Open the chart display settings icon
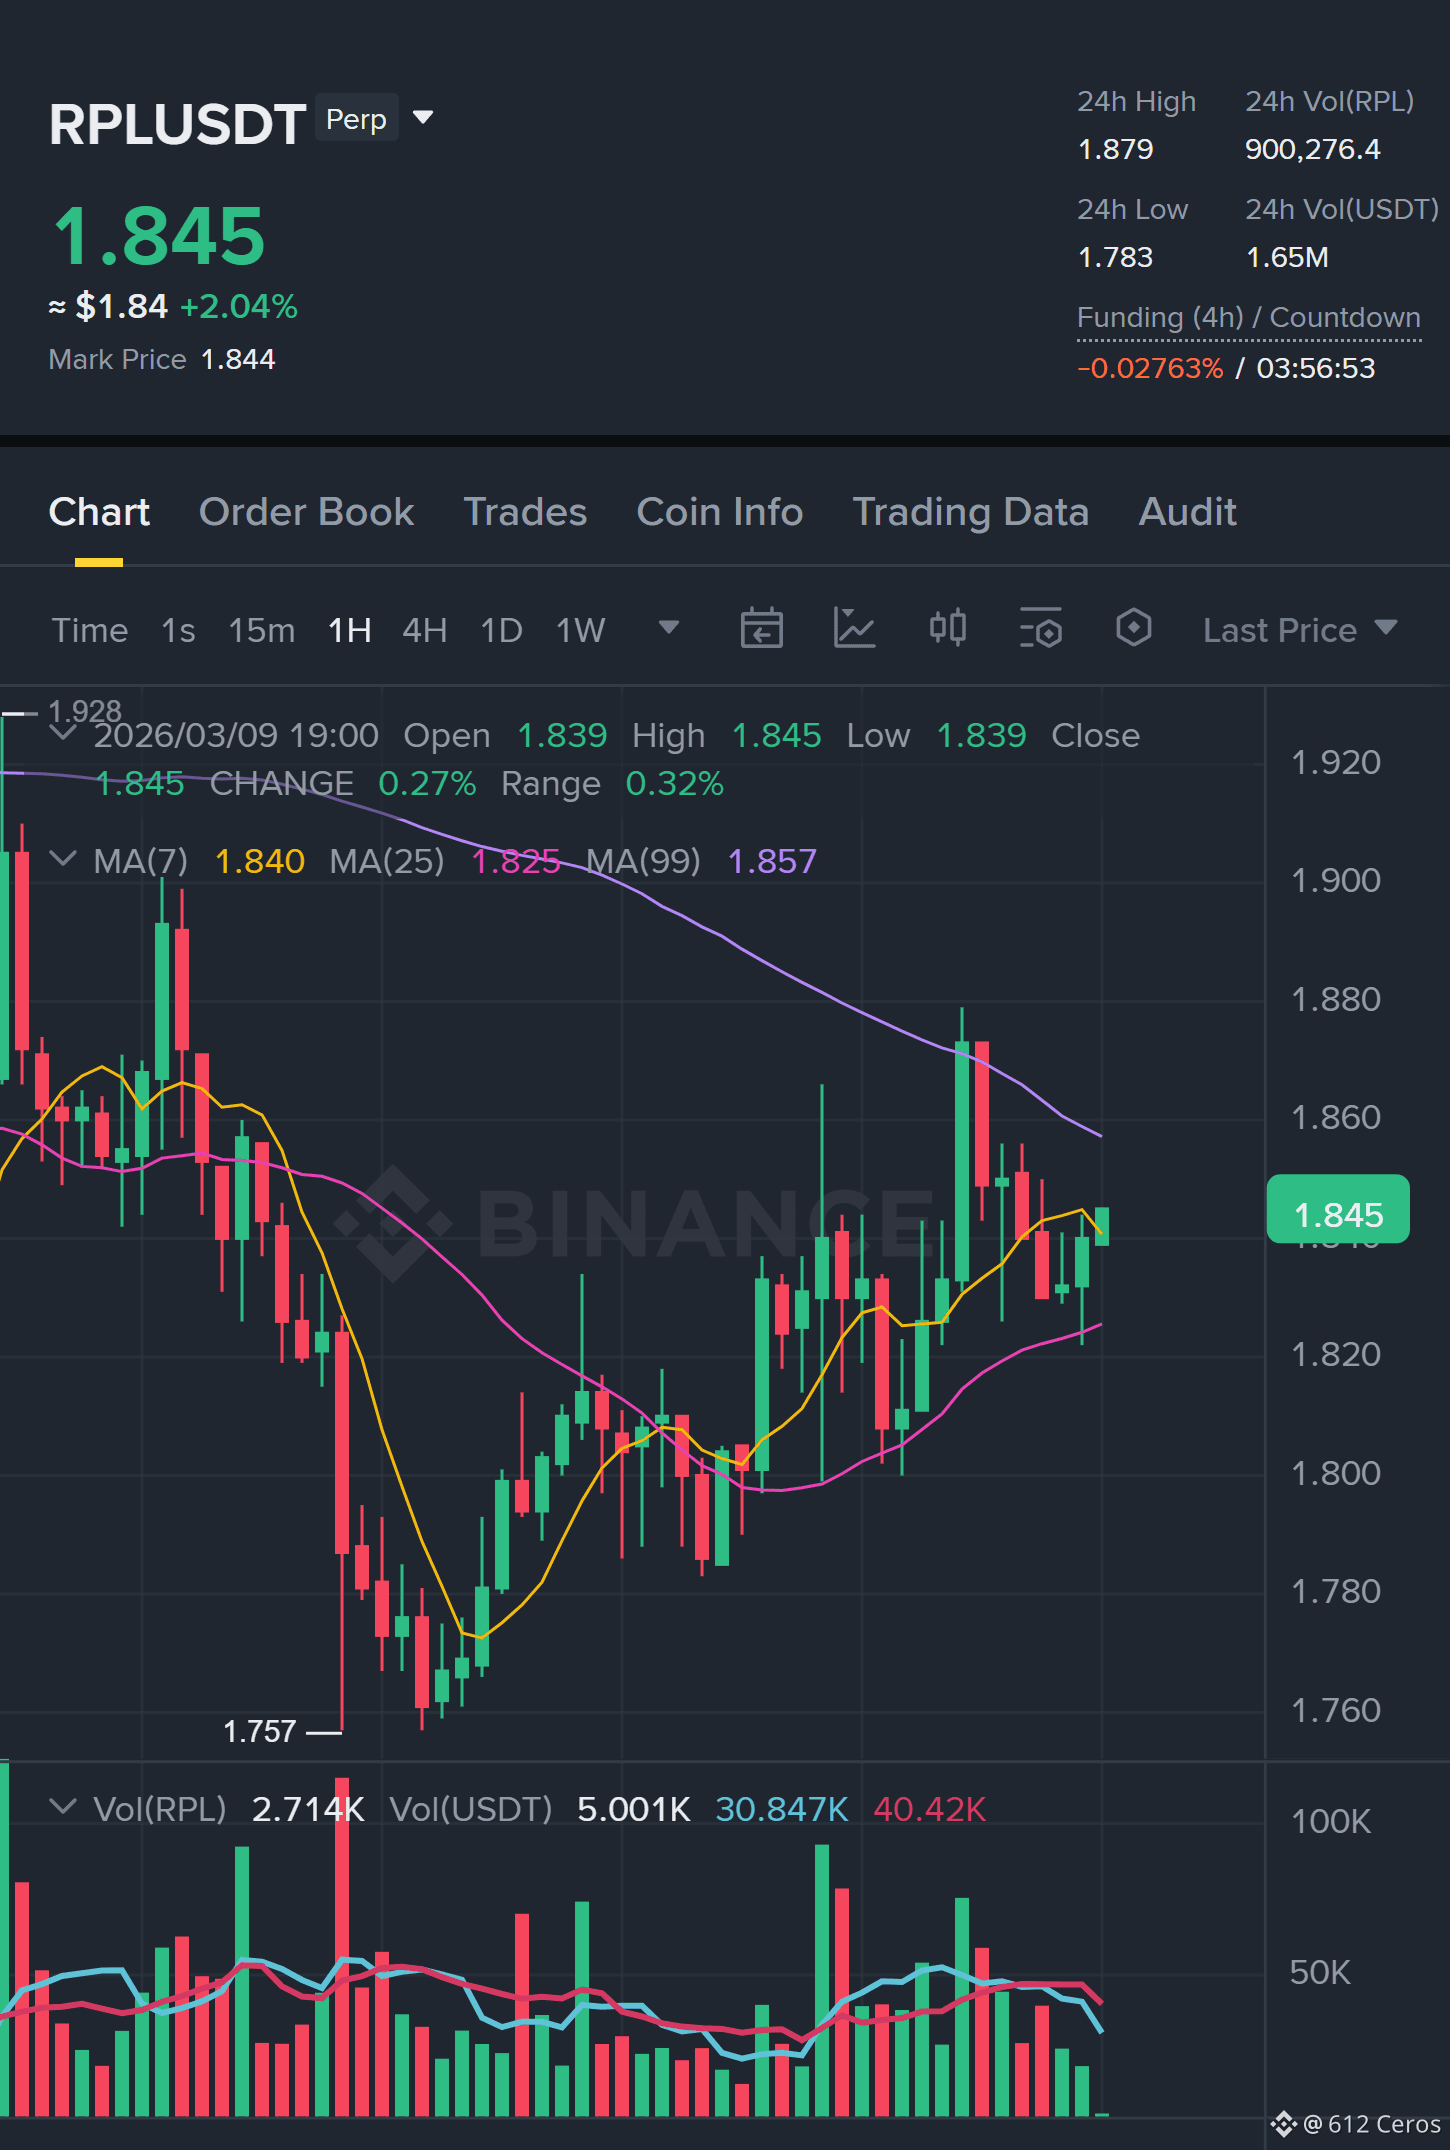The height and width of the screenshot is (2150, 1450). tap(1040, 629)
